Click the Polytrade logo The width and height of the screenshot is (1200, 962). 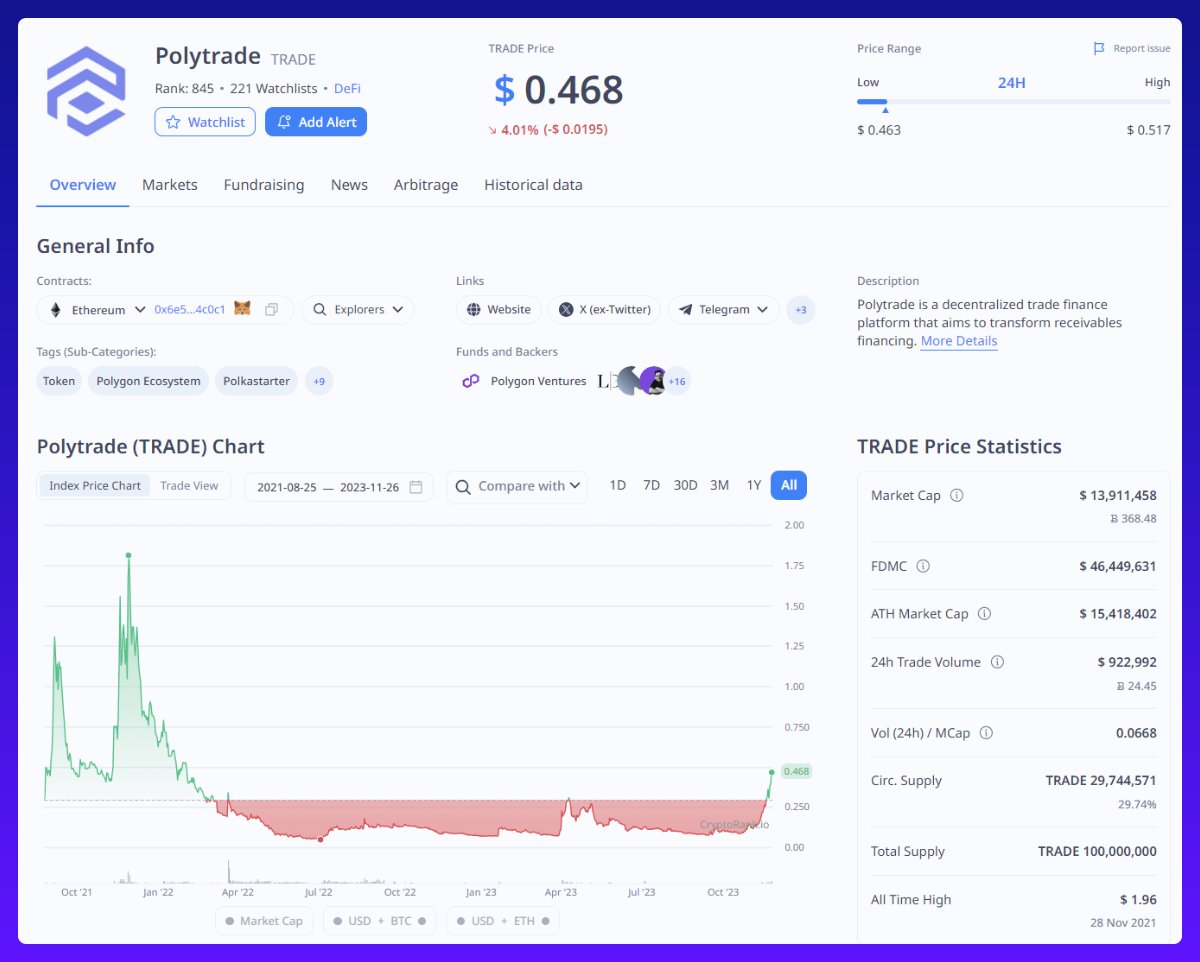click(86, 91)
